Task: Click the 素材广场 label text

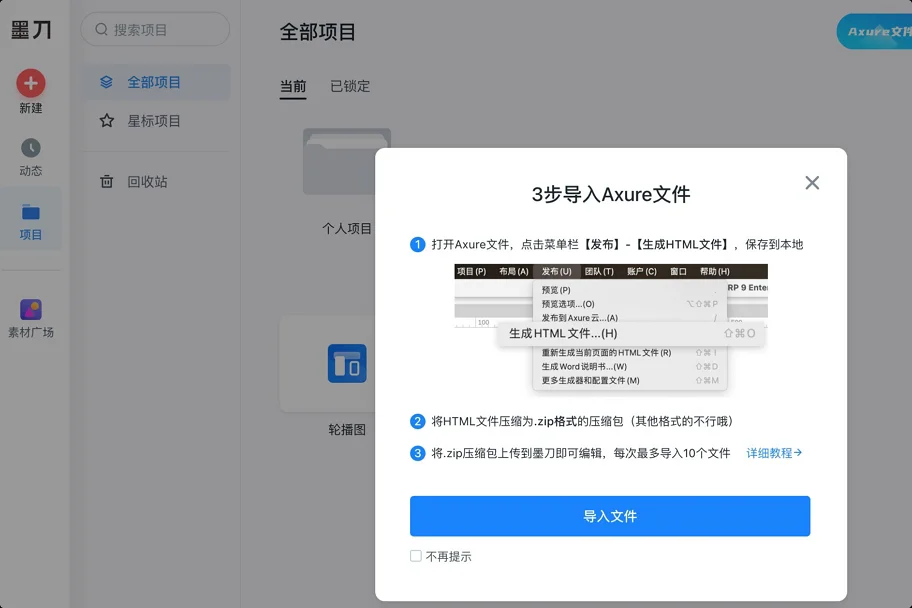Action: [31, 332]
